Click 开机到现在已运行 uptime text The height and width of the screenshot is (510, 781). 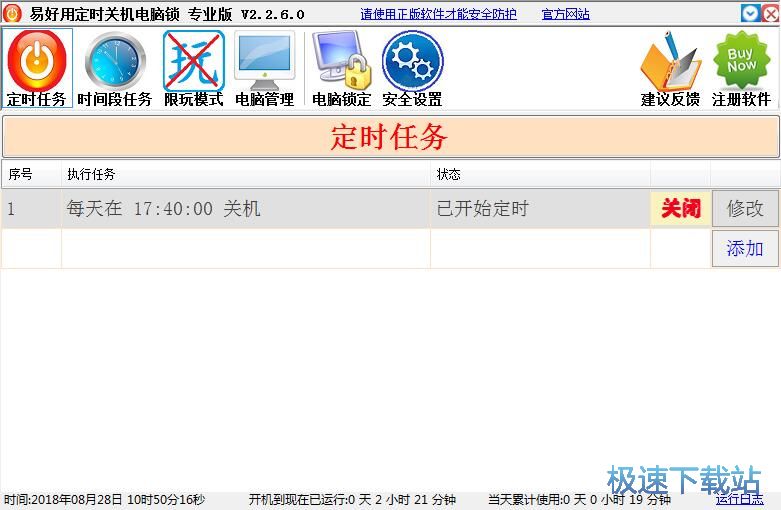point(352,500)
